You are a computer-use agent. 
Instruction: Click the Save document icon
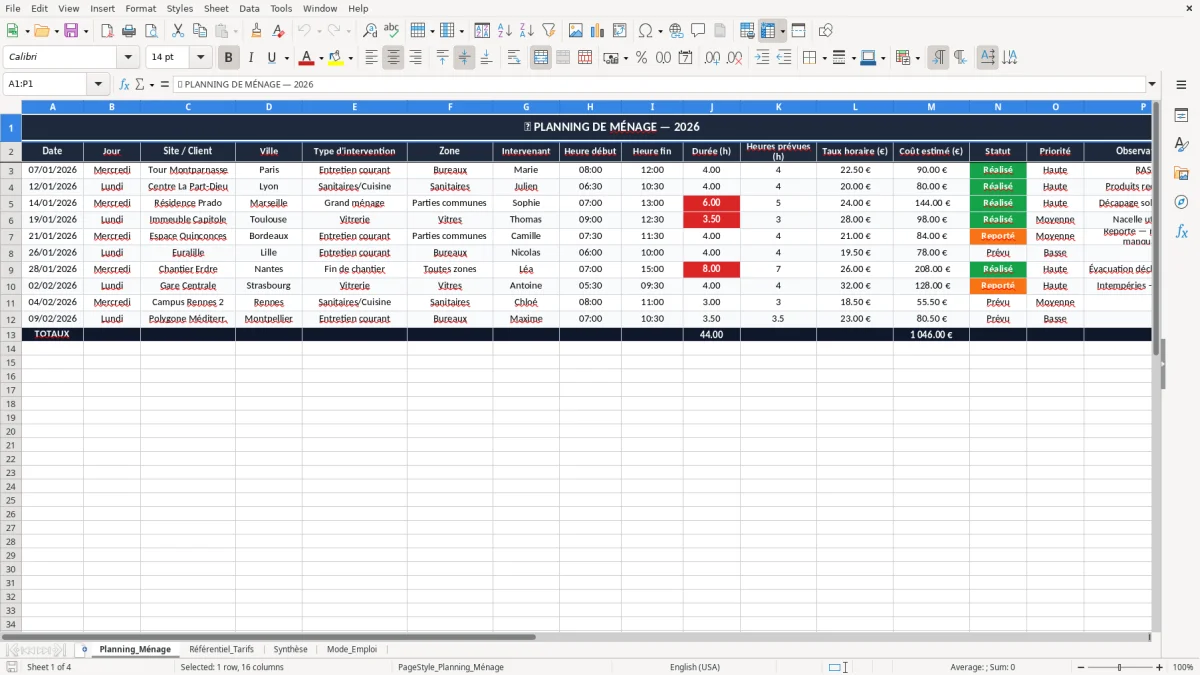click(x=71, y=31)
